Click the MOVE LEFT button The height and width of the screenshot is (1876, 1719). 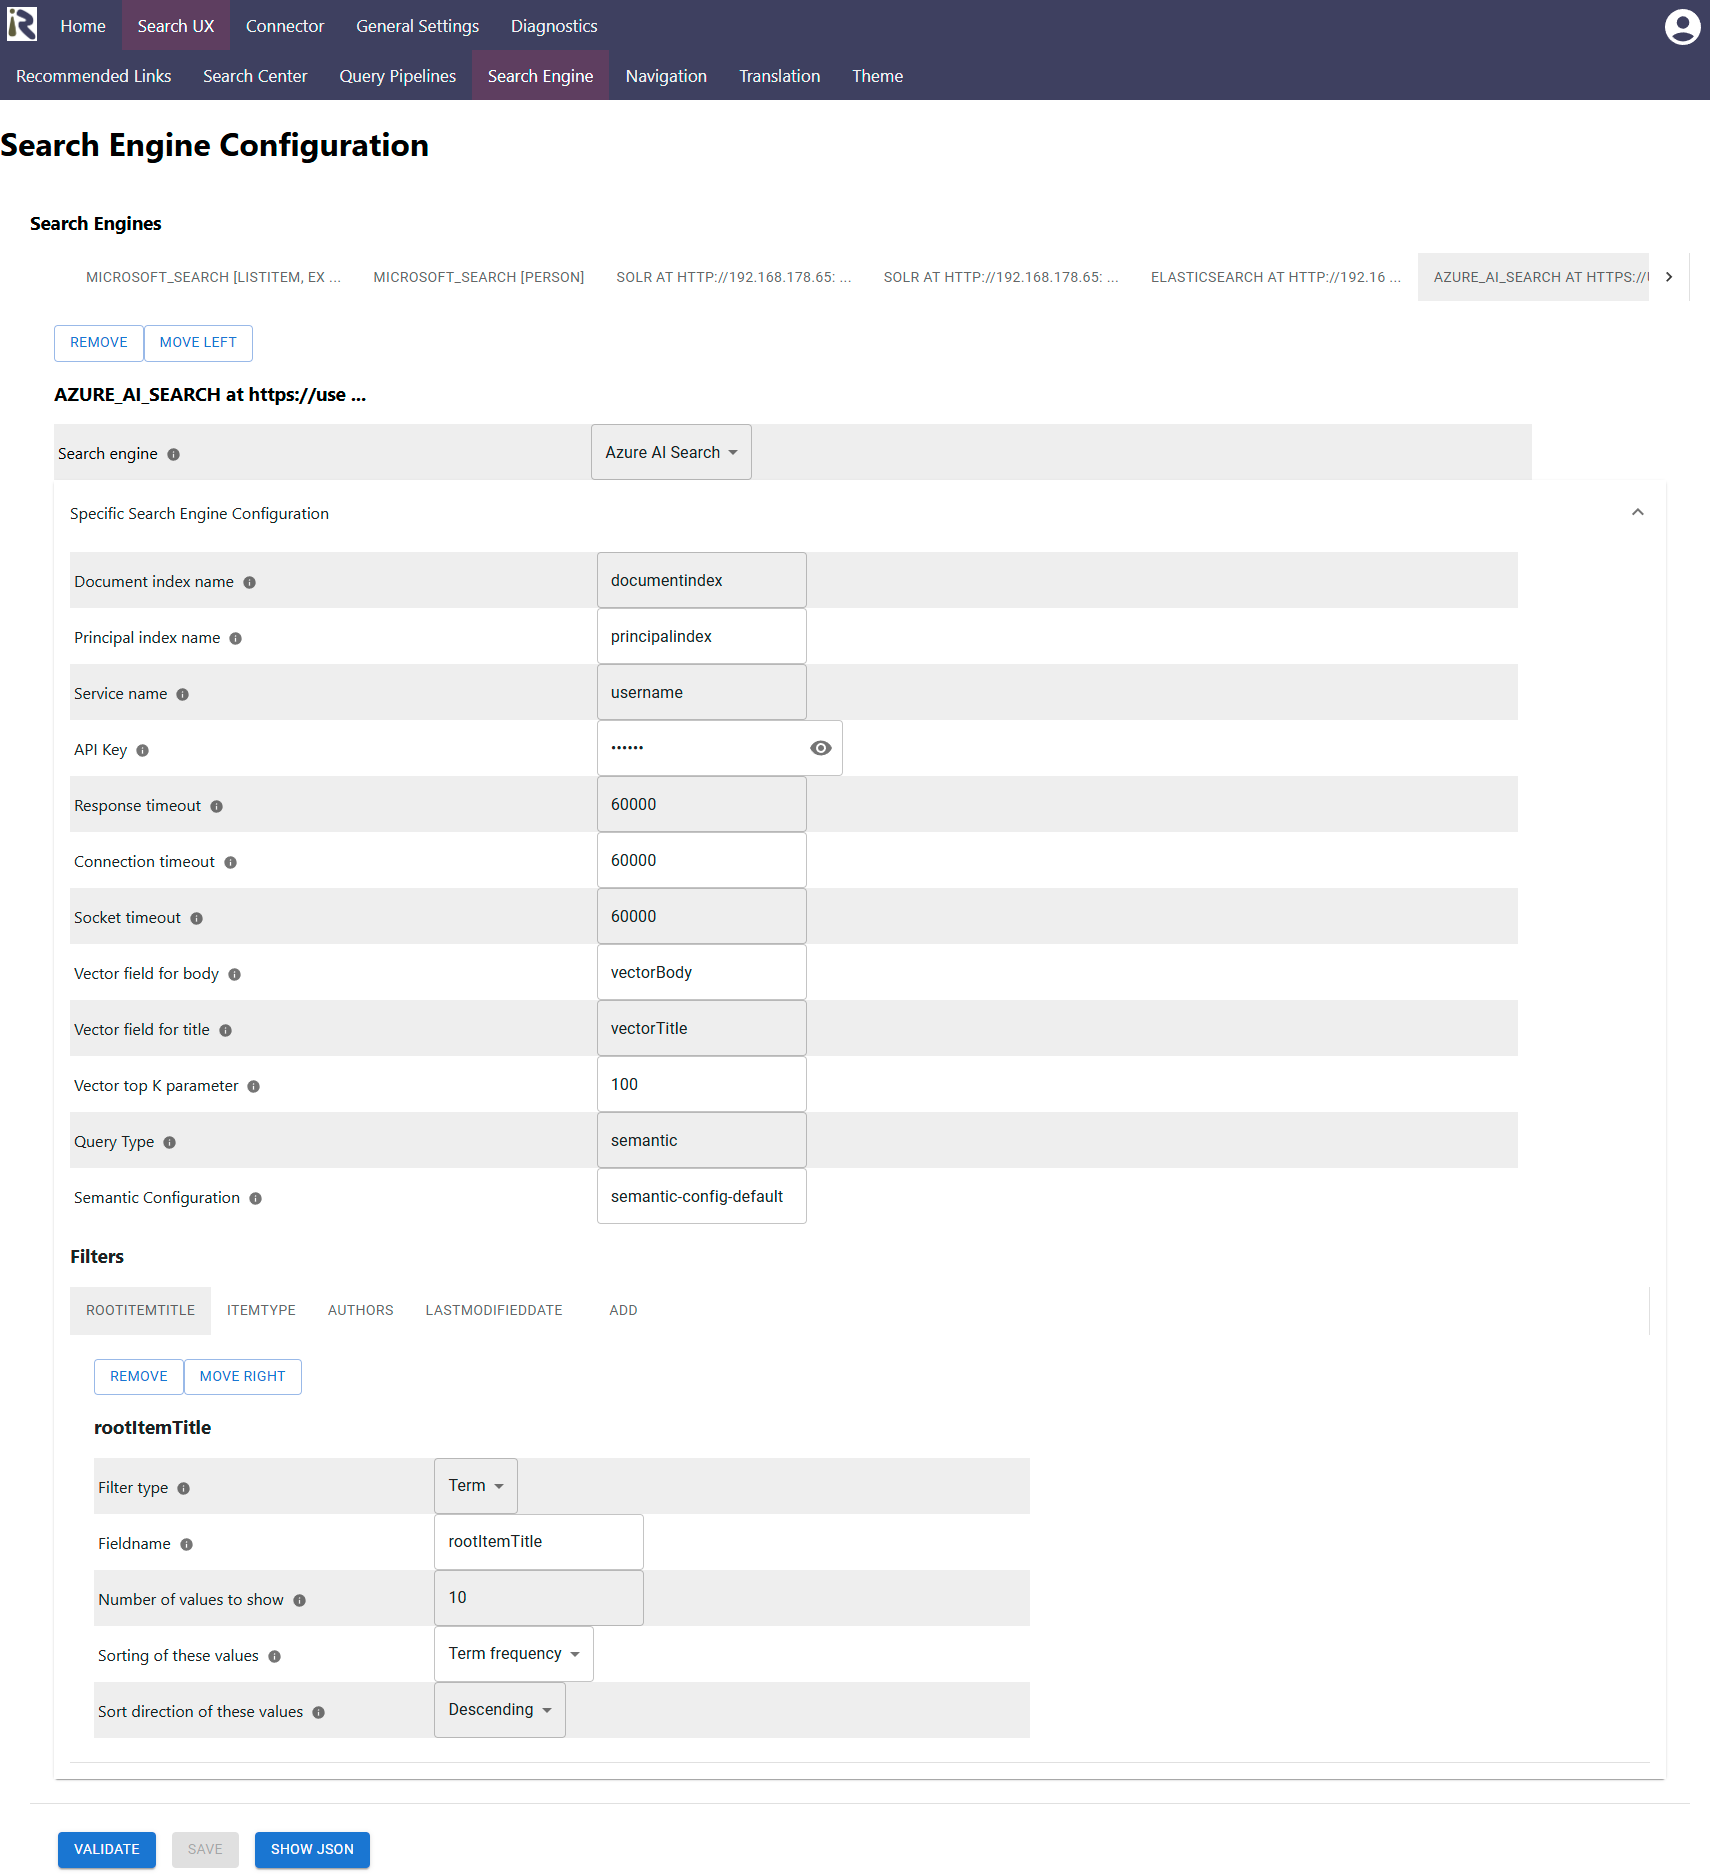(198, 343)
